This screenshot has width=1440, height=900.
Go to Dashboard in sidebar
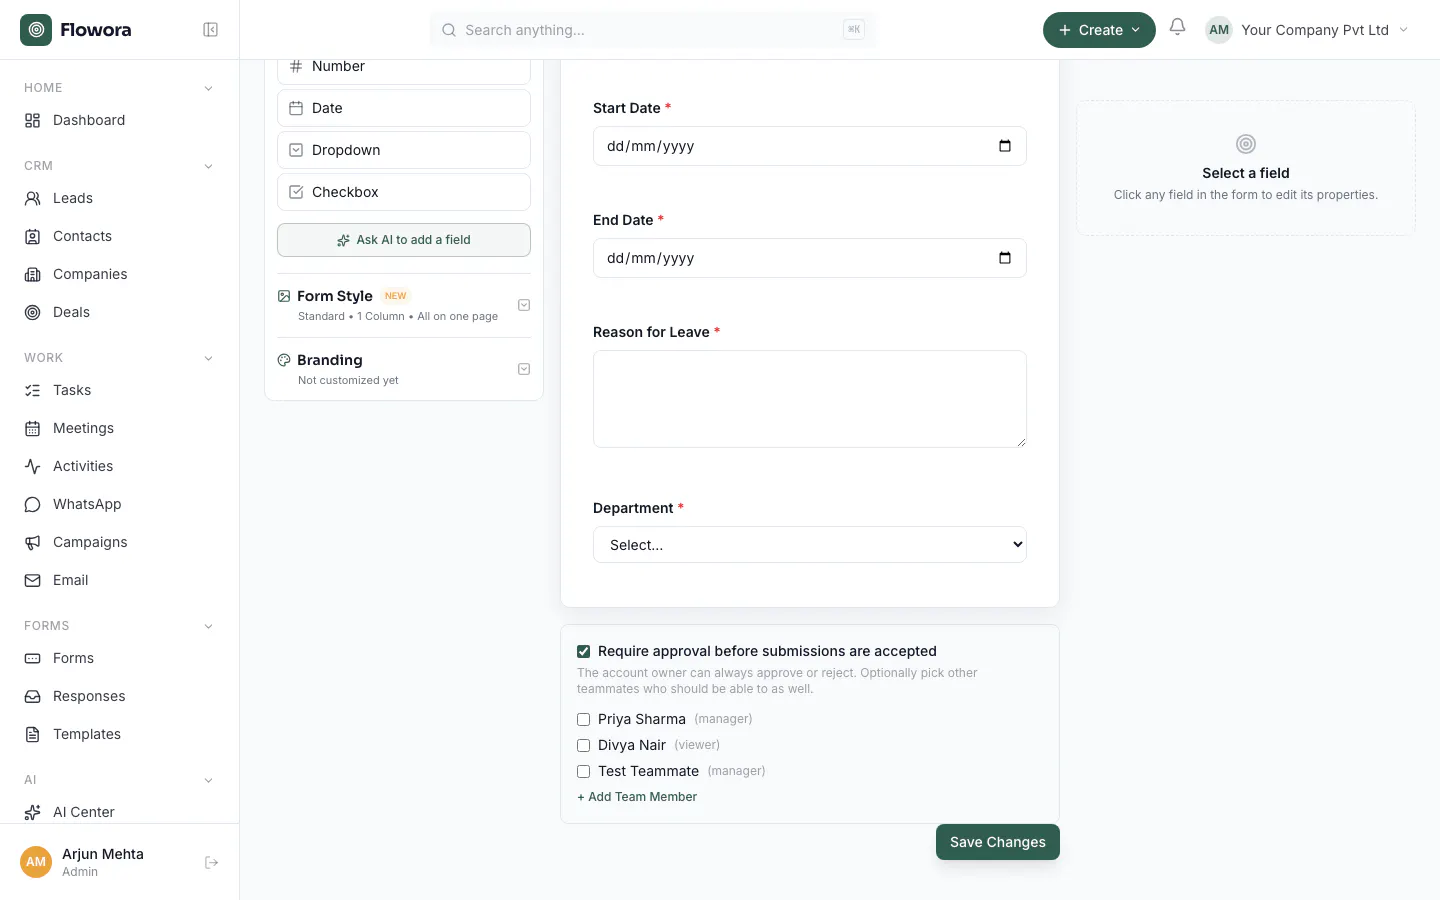tap(120, 120)
